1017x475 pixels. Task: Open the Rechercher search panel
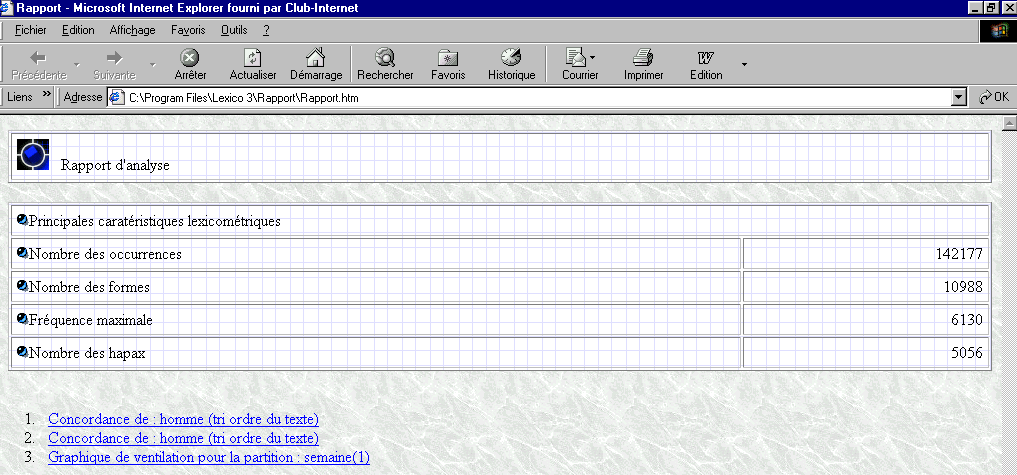pyautogui.click(x=385, y=58)
